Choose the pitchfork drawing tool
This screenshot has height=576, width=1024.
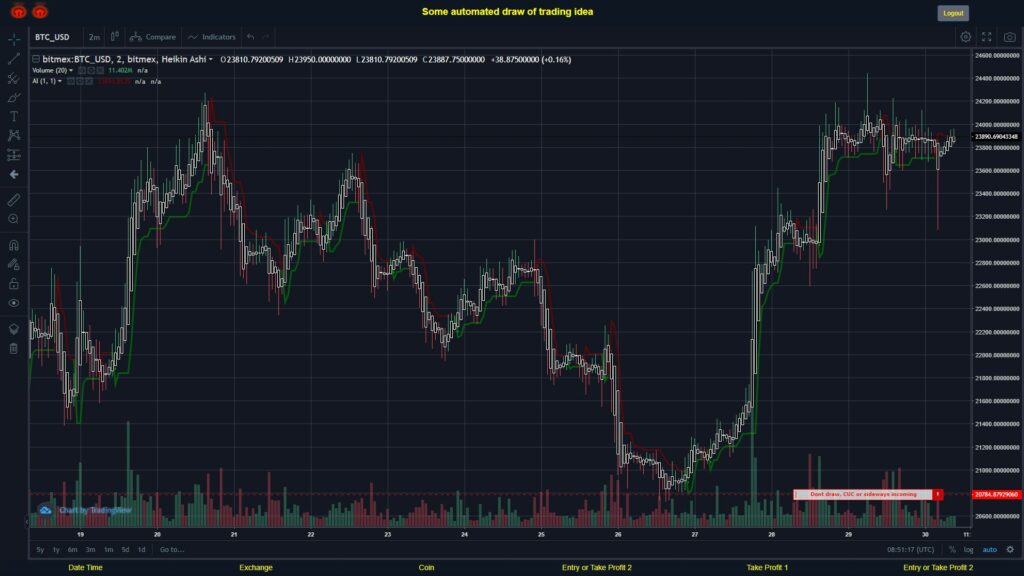[14, 78]
